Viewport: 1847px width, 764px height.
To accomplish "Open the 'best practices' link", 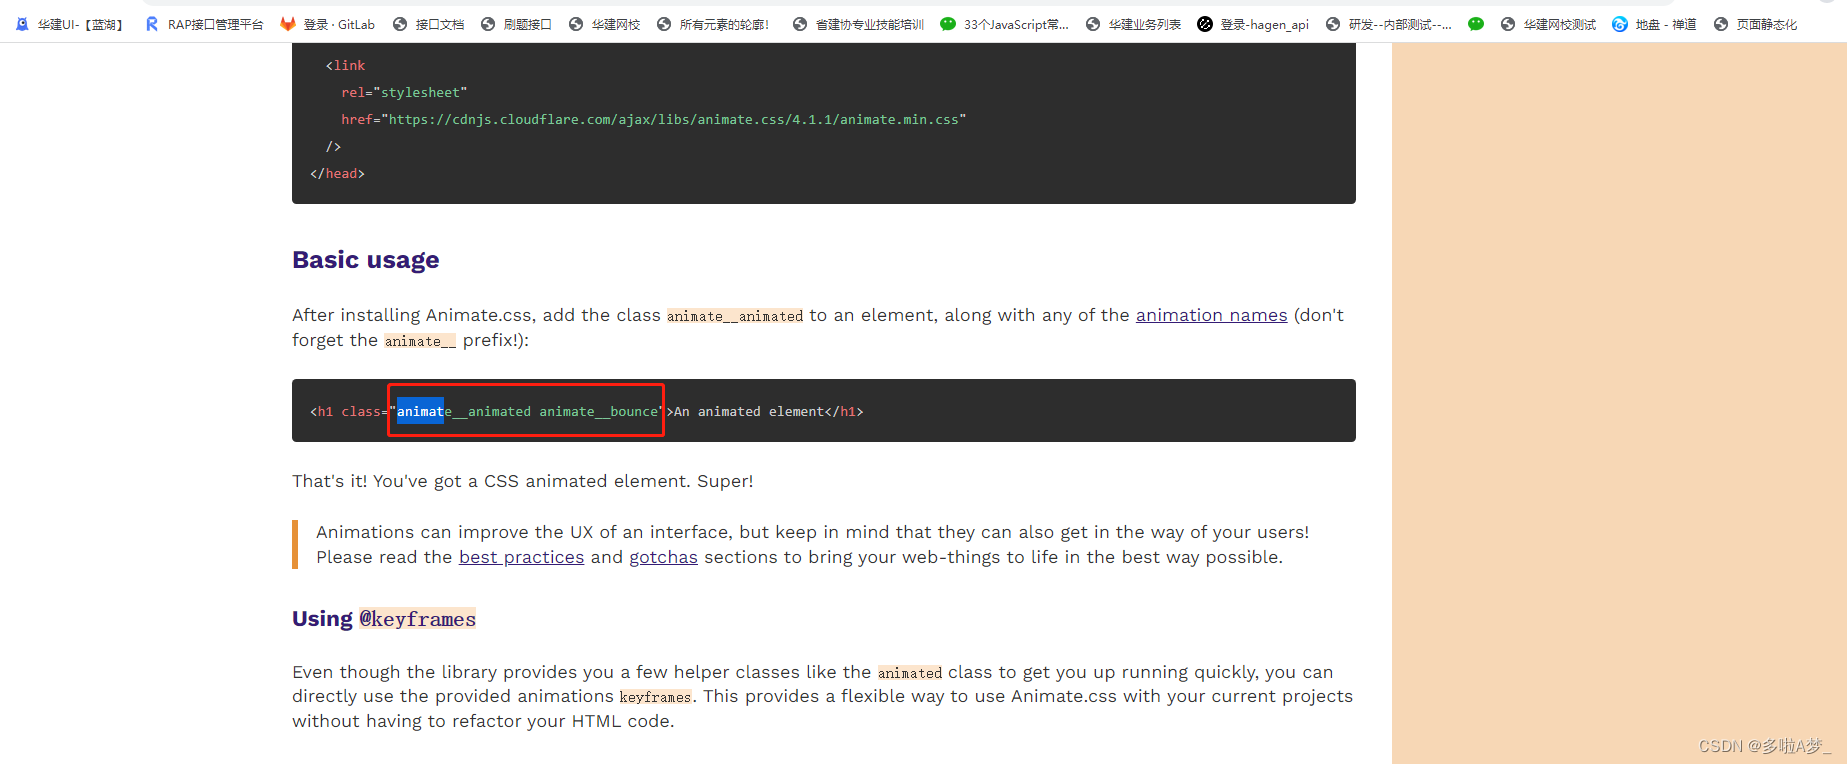I will click(521, 557).
